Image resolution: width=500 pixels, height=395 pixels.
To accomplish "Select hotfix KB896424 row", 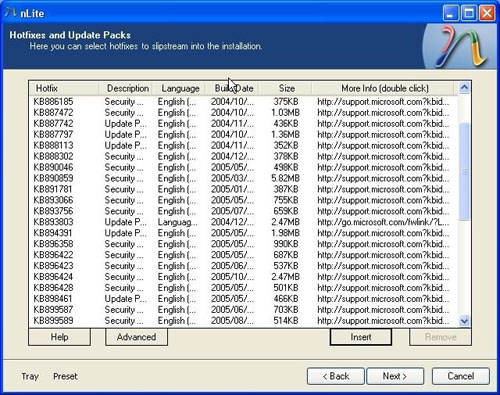I will 243,277.
